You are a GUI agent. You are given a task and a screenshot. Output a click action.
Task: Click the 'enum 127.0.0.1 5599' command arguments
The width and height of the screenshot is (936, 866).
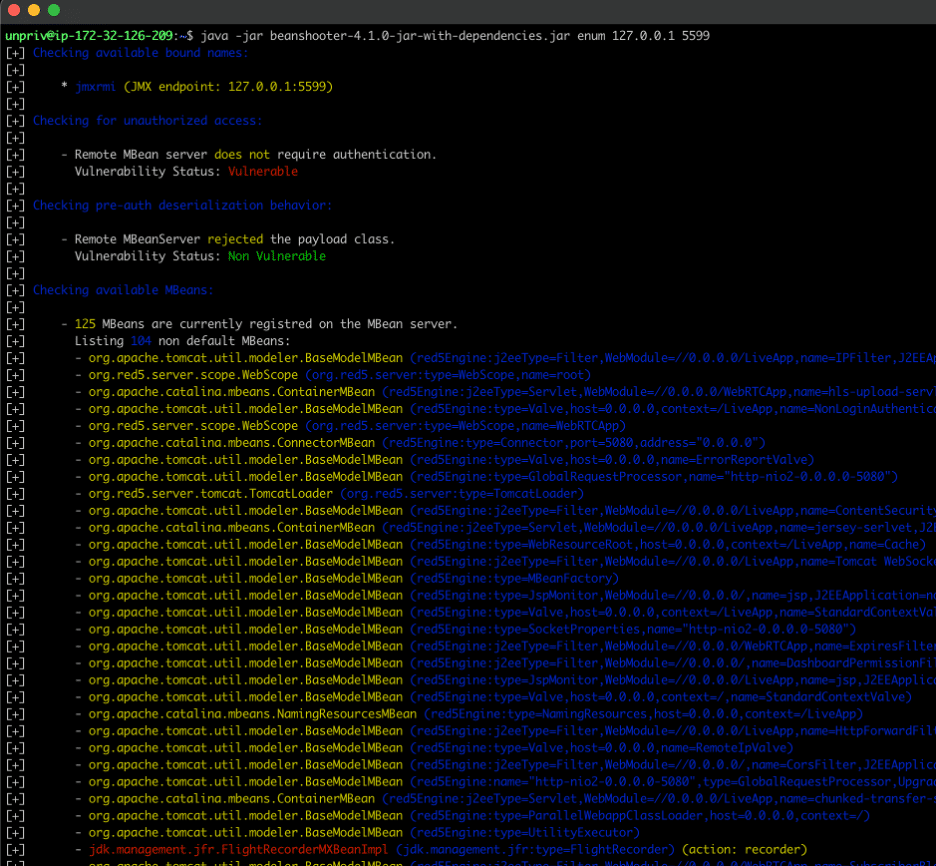pos(643,36)
